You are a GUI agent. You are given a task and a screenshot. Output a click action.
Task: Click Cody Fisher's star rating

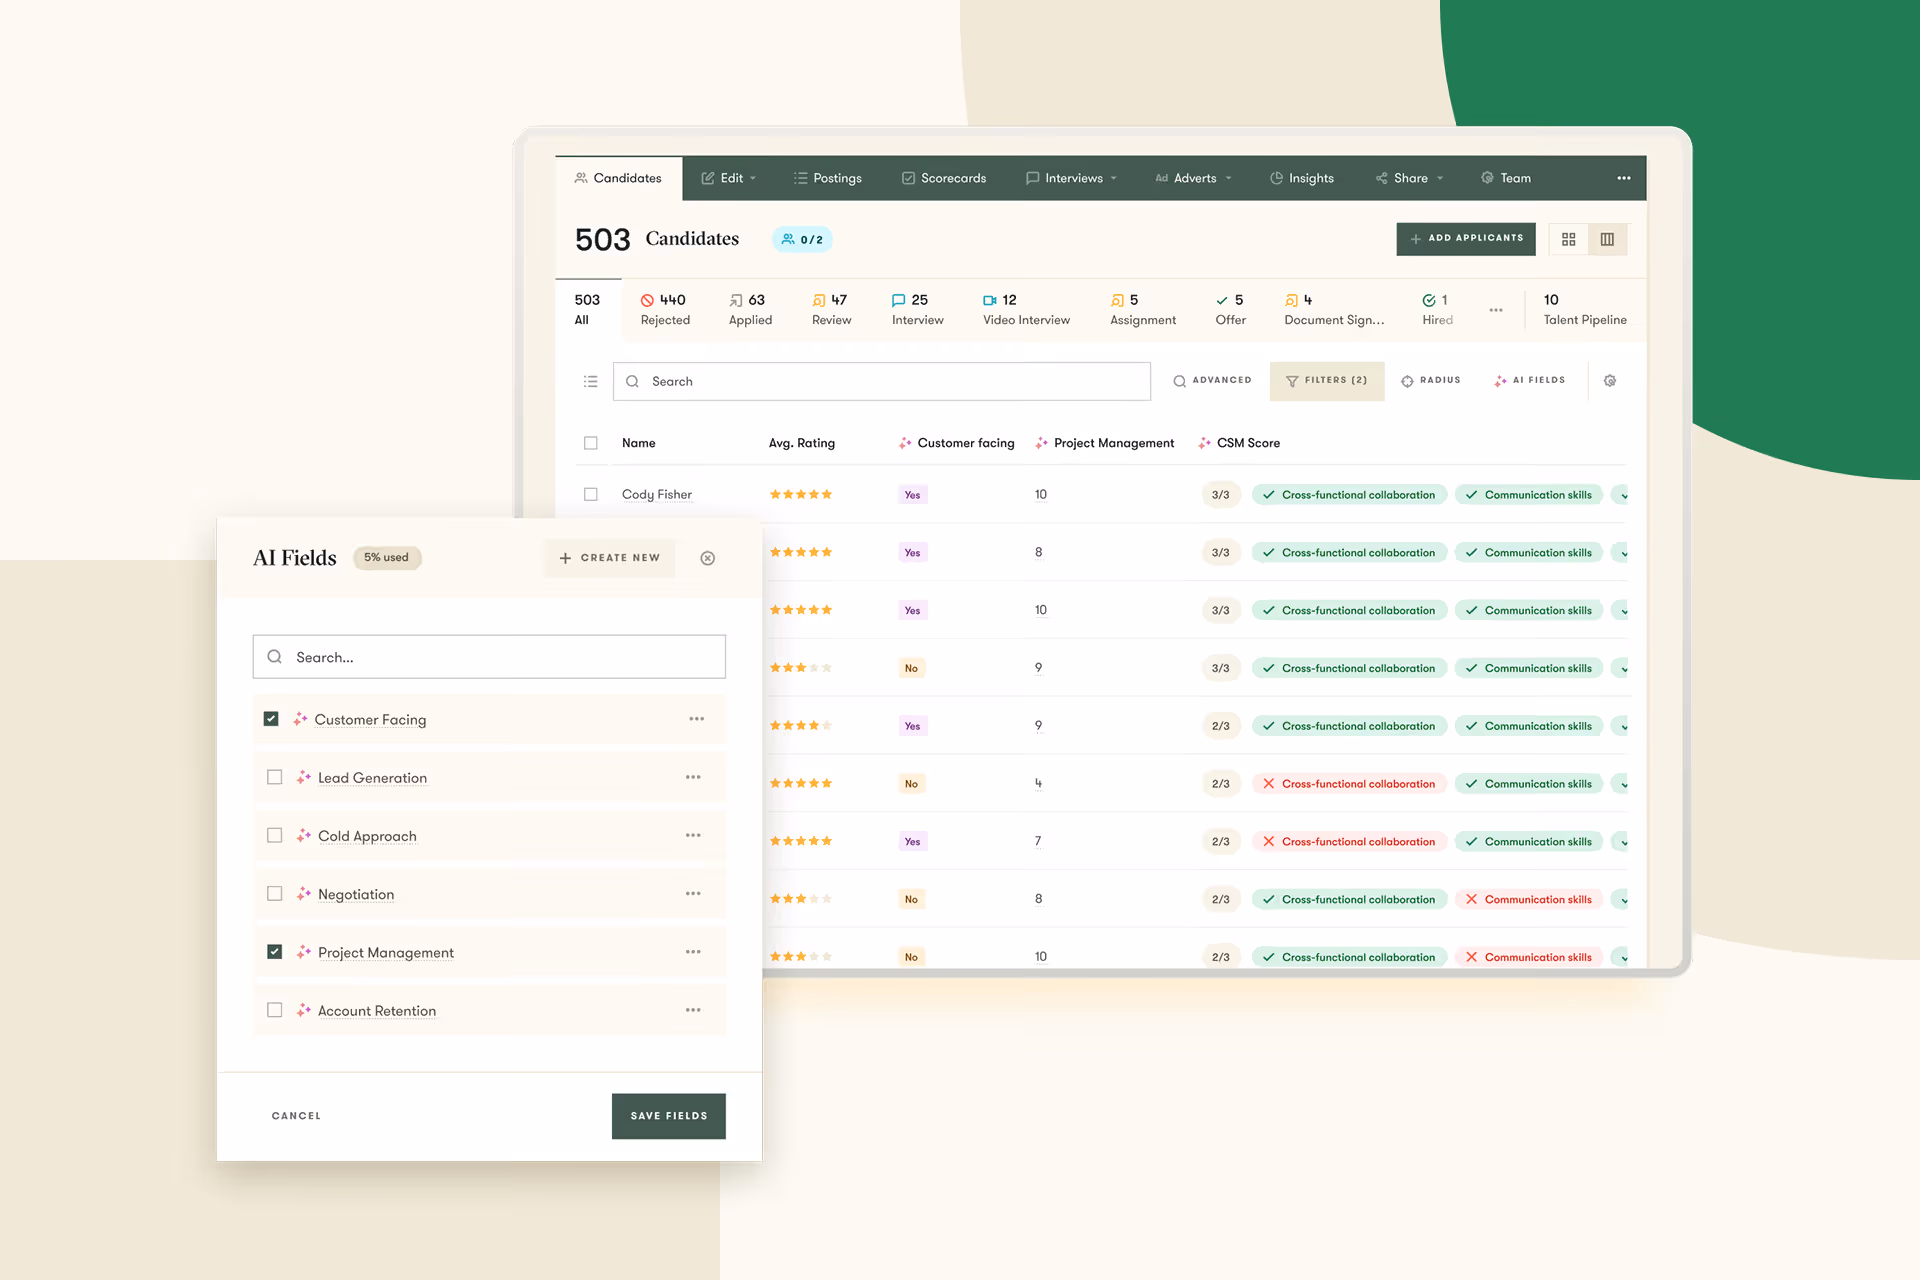(800, 494)
